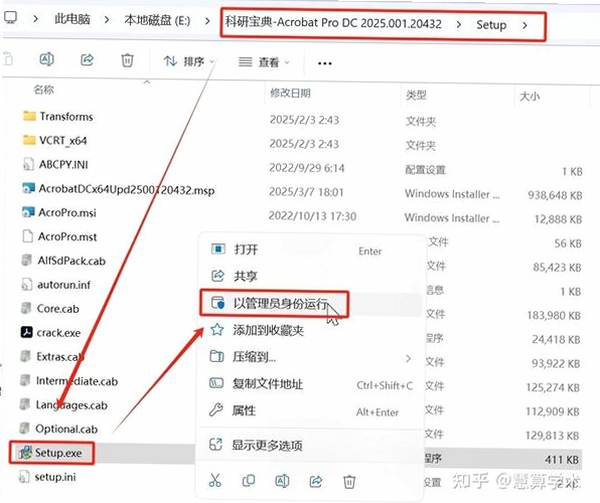
Task: Click the delete trash icon in context menu
Action: click(x=349, y=482)
